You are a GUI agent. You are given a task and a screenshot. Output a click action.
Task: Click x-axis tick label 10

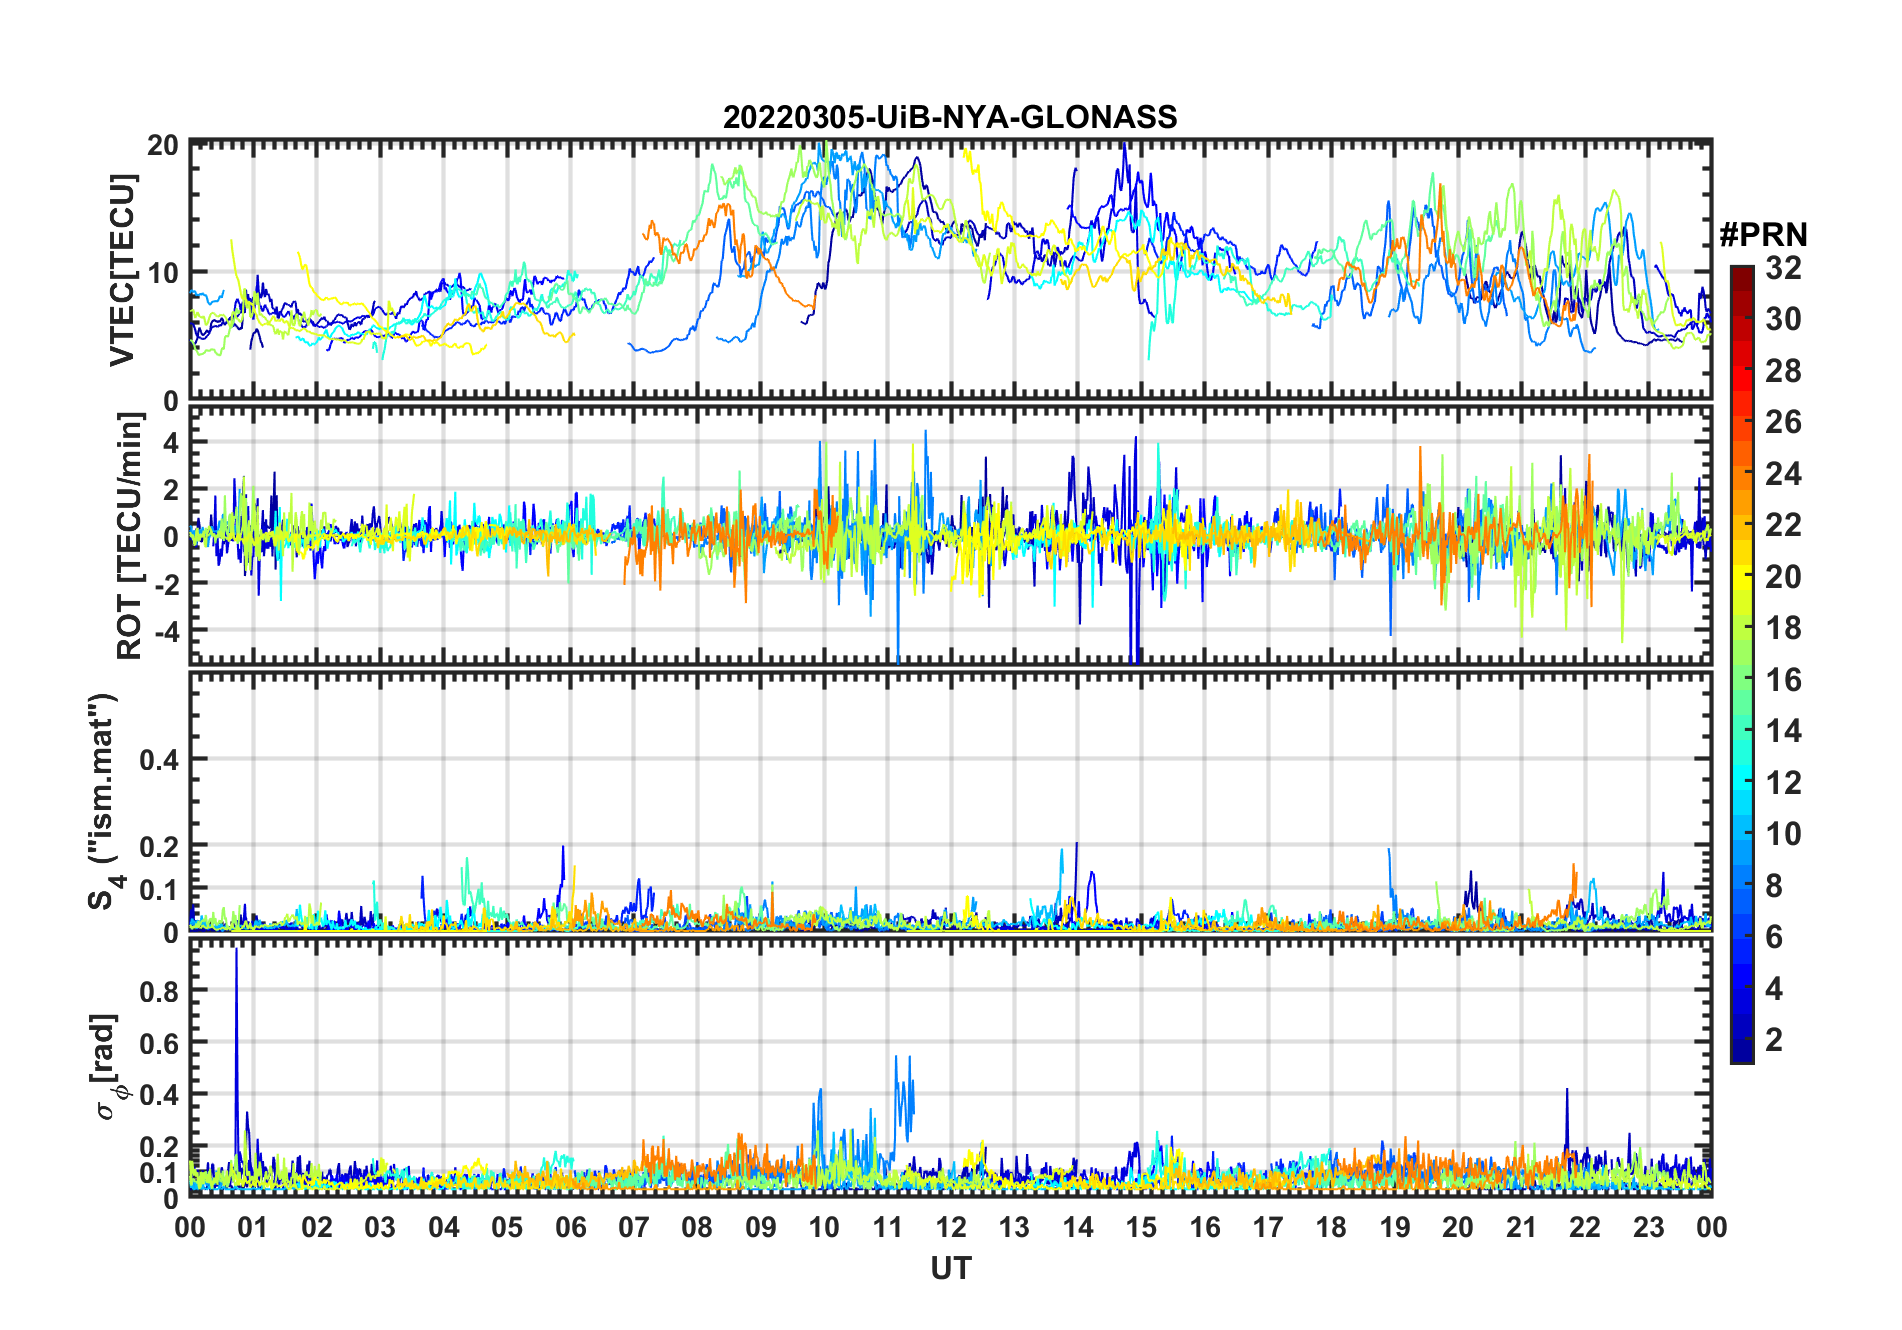(824, 1228)
